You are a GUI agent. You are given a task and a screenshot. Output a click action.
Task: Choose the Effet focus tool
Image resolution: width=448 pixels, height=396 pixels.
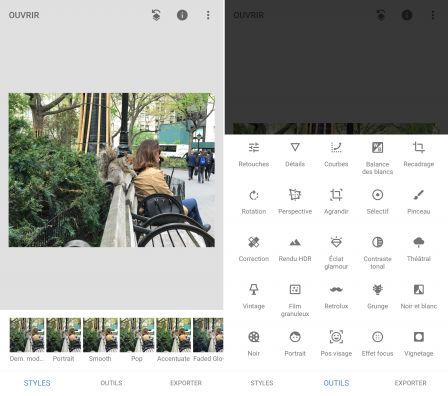tap(377, 344)
